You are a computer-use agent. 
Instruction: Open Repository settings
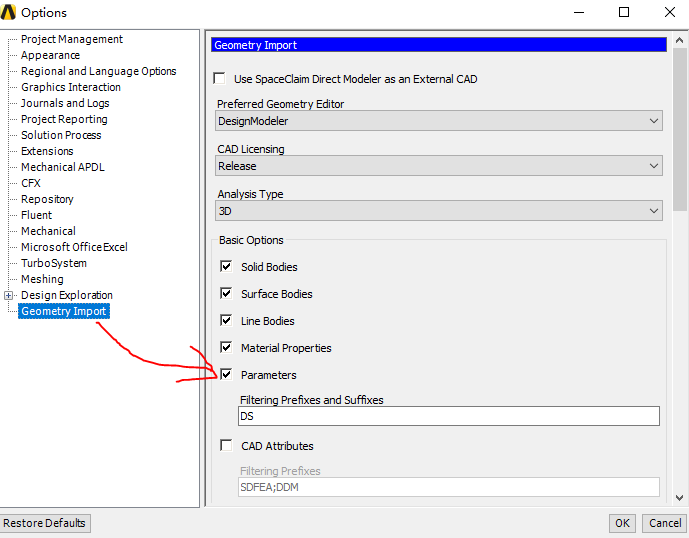[x=47, y=199]
